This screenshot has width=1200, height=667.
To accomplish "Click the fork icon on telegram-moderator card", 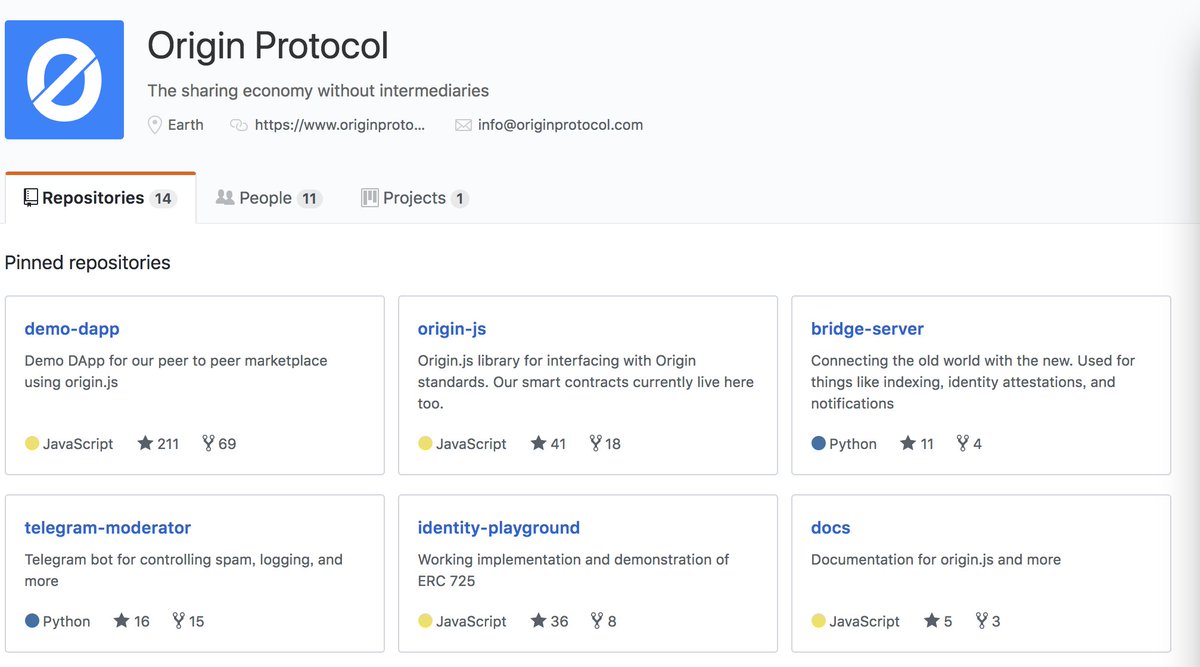I will [178, 621].
